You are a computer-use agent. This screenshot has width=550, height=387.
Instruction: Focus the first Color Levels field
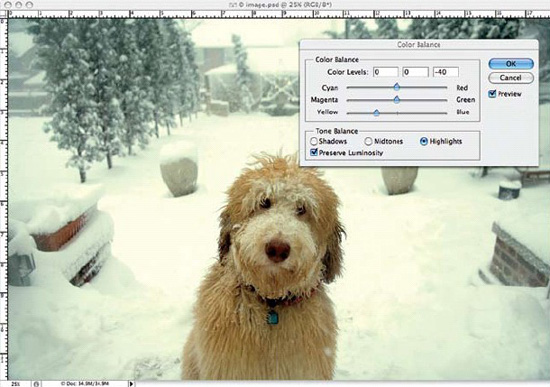385,72
